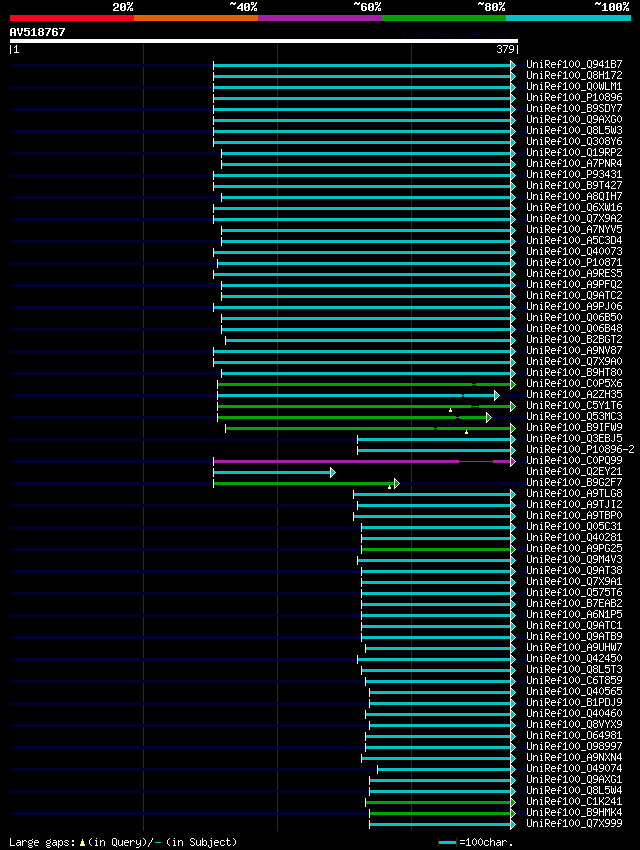Viewport: 640px width, 850px height.
Task: Click label UniRef100_O49074
Action: 574,769
